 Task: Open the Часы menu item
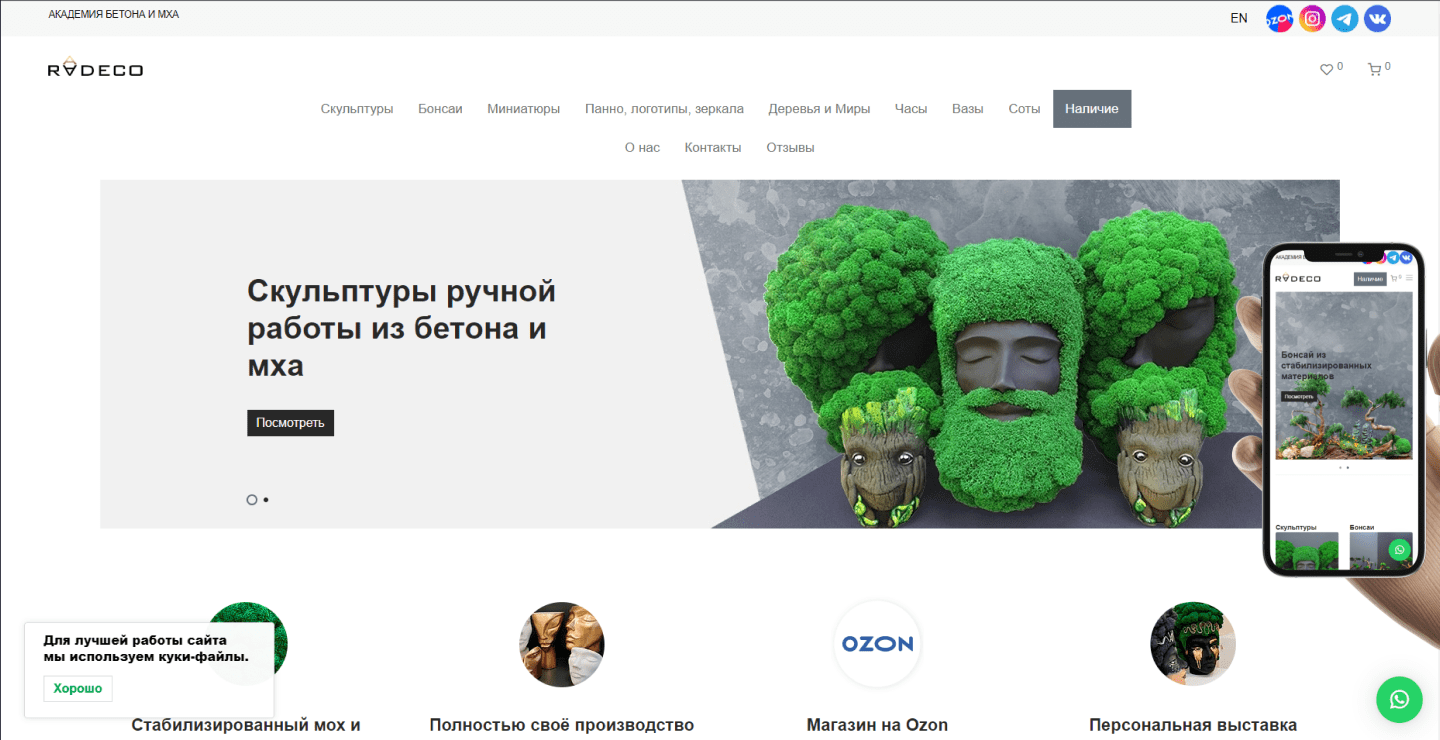coord(911,109)
